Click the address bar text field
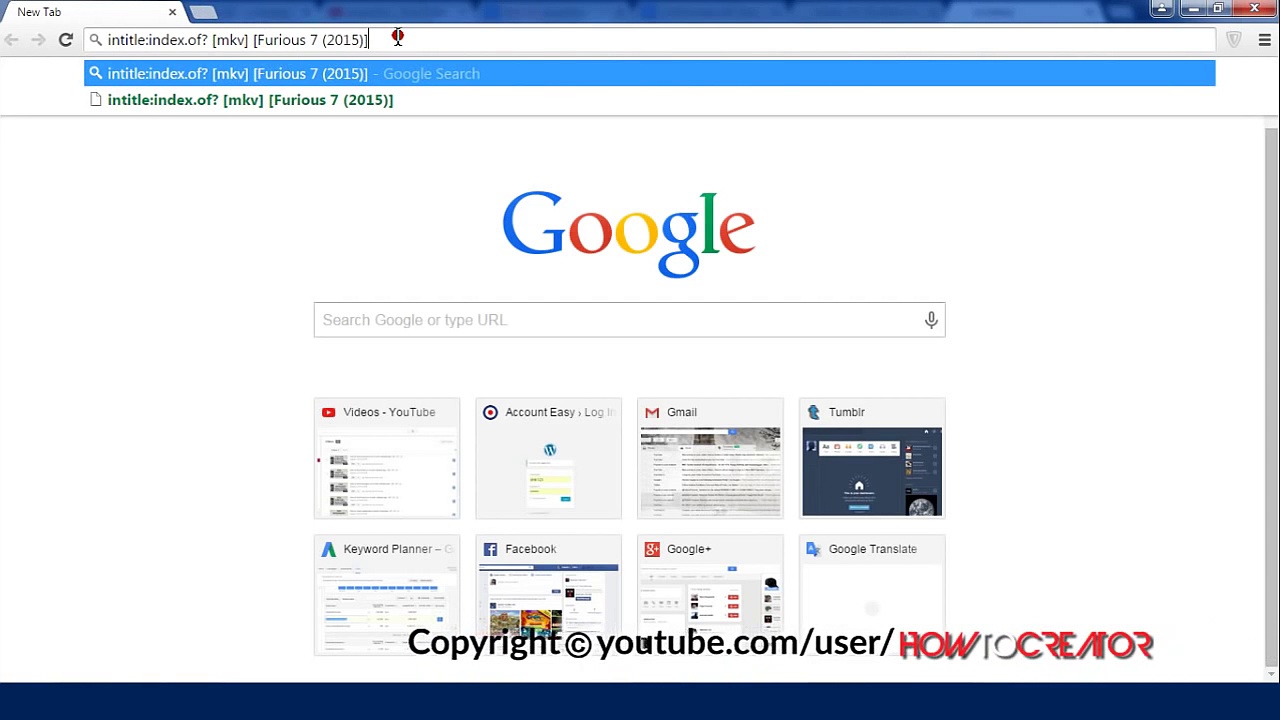The image size is (1280, 720). [x=650, y=40]
